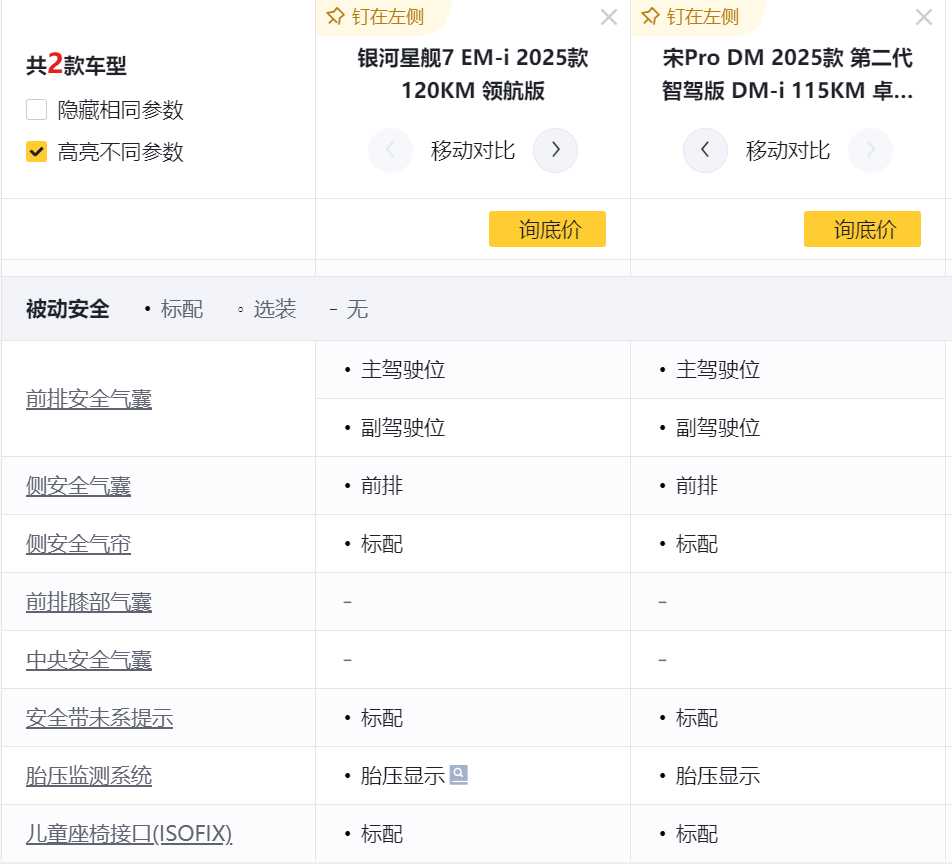952x865 pixels.
Task: View 侧安全气帘 explanation link
Action: click(78, 544)
